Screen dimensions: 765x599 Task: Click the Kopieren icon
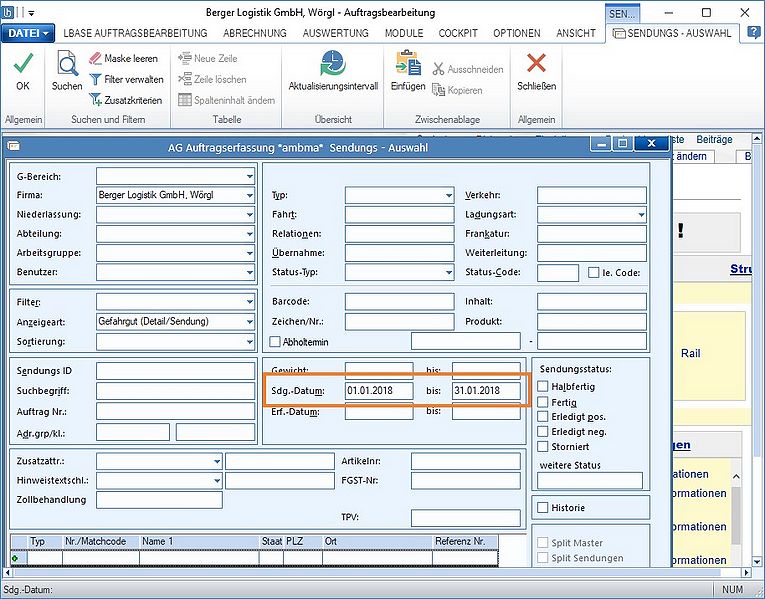pos(438,90)
